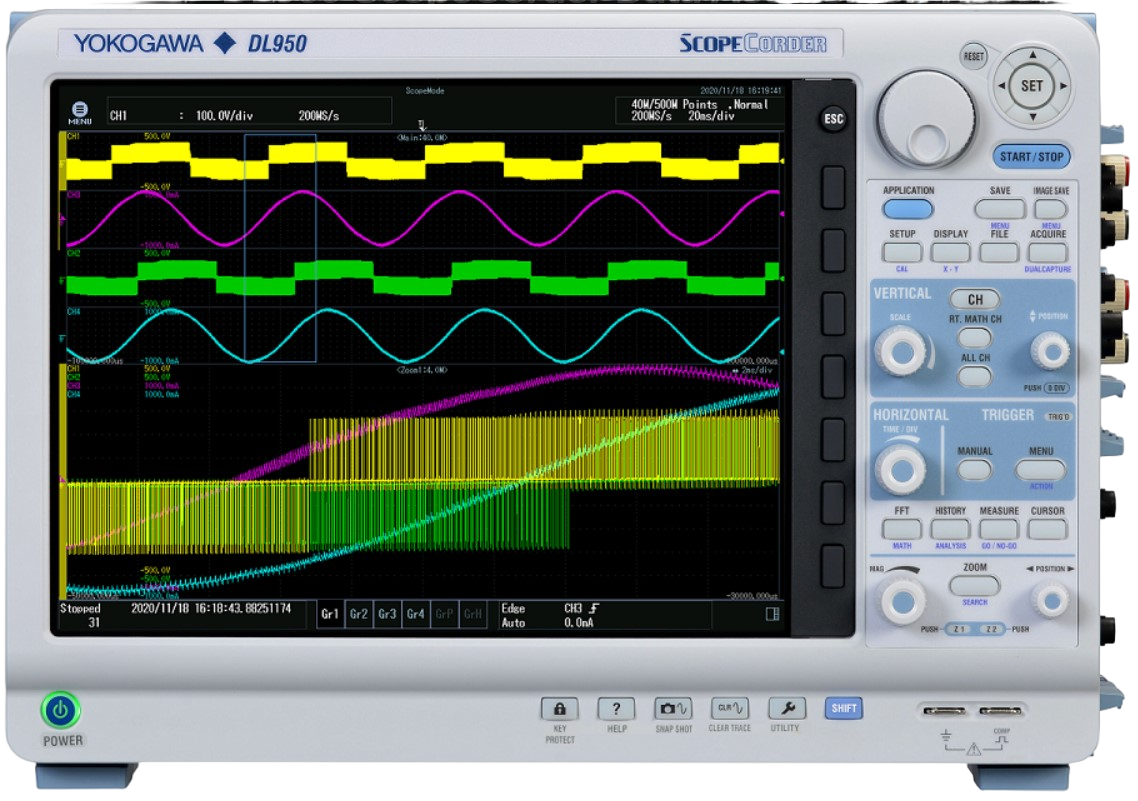
Task: Open help with the question mark button
Action: tap(615, 707)
